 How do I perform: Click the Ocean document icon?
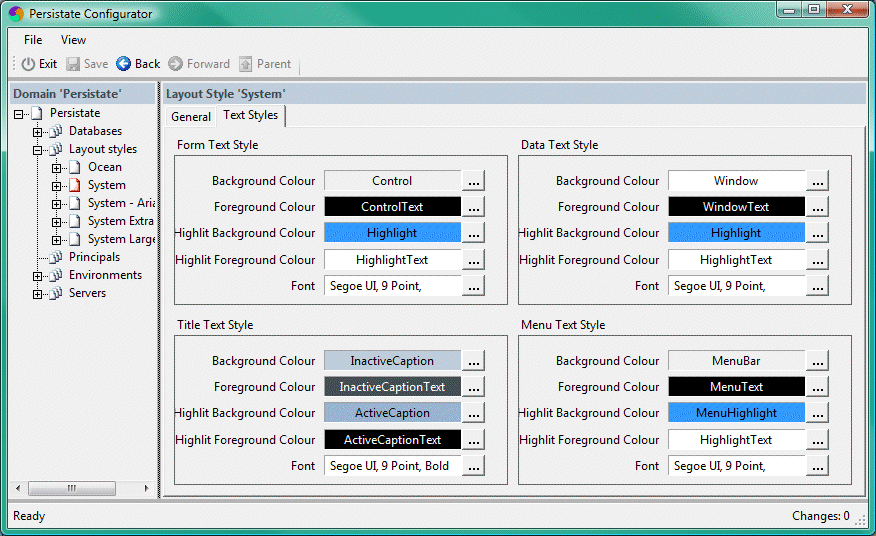(74, 167)
